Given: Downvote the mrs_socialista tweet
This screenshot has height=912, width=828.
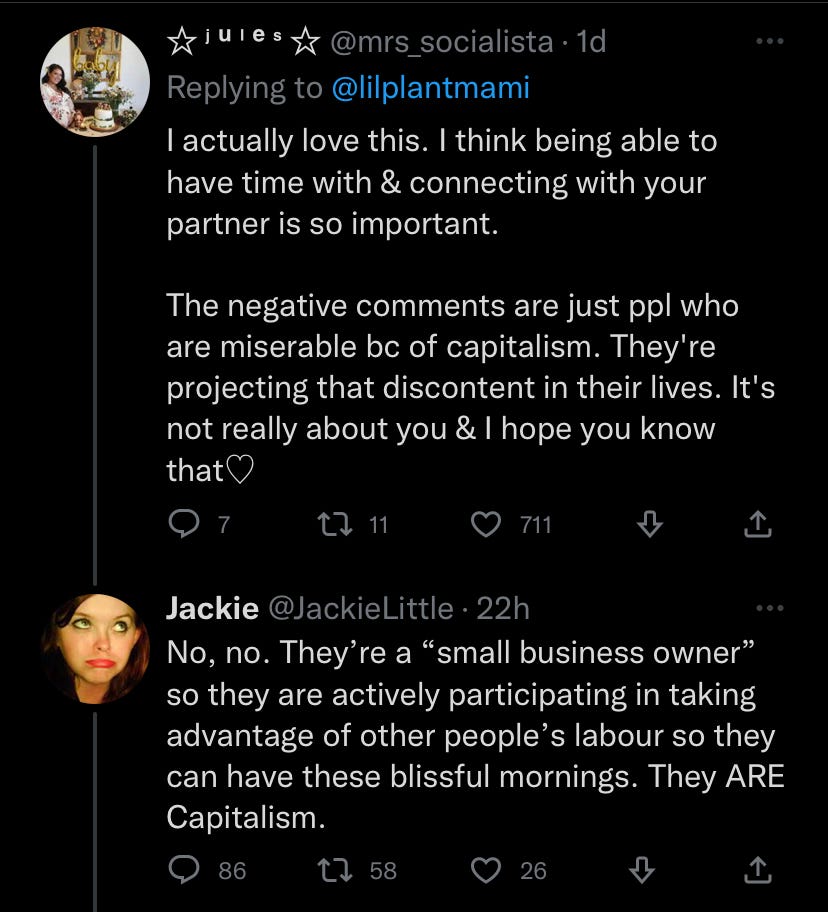Looking at the screenshot, I should [x=650, y=523].
